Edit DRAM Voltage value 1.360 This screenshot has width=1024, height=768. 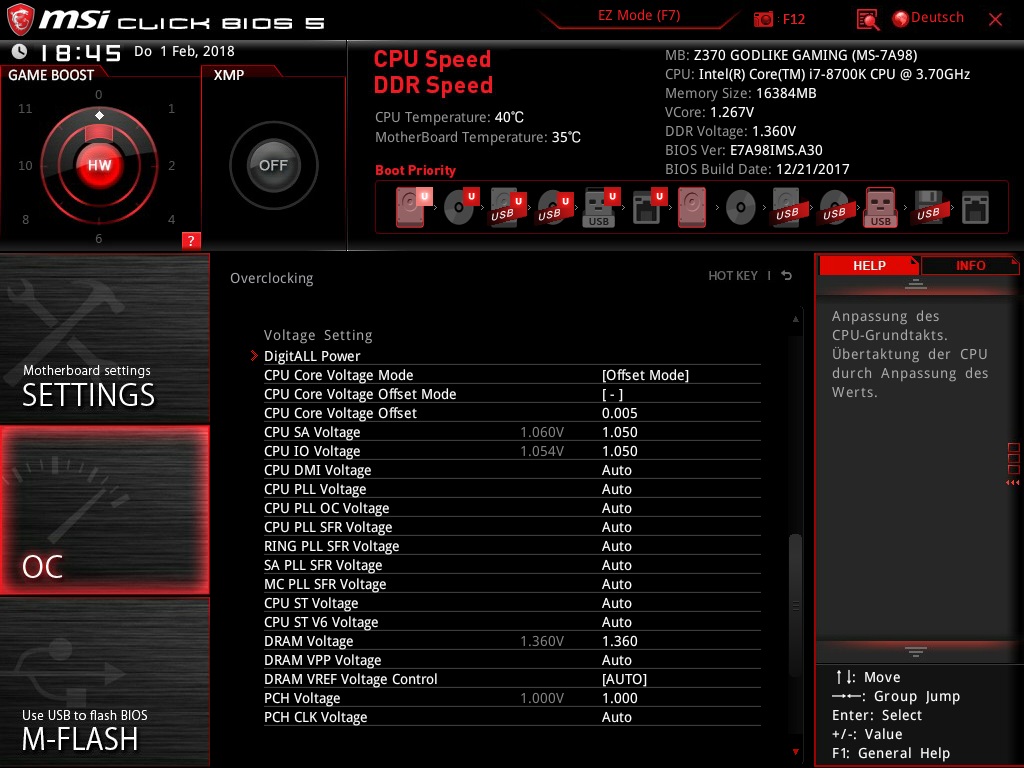pos(619,641)
